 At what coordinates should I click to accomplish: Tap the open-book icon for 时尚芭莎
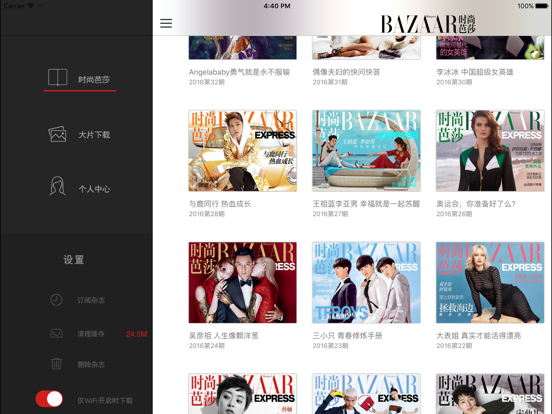(57, 77)
